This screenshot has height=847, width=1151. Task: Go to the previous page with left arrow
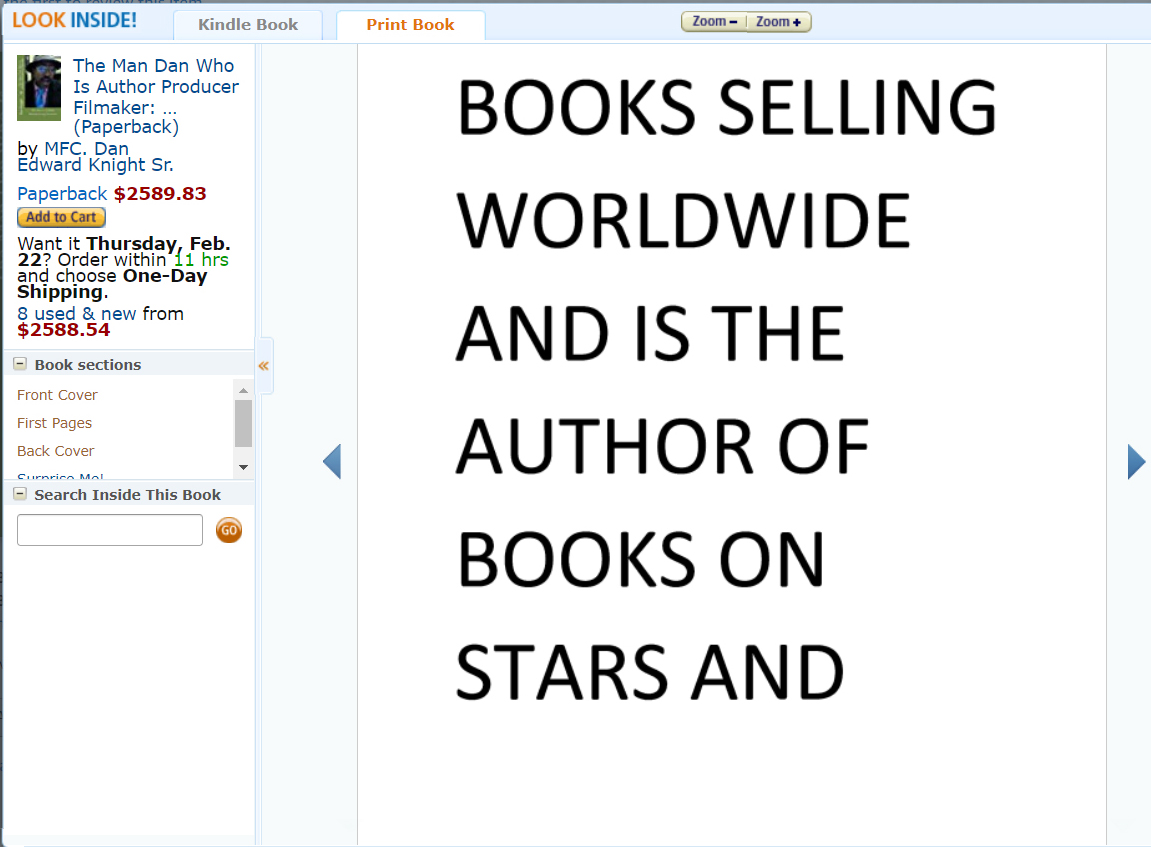point(332,461)
